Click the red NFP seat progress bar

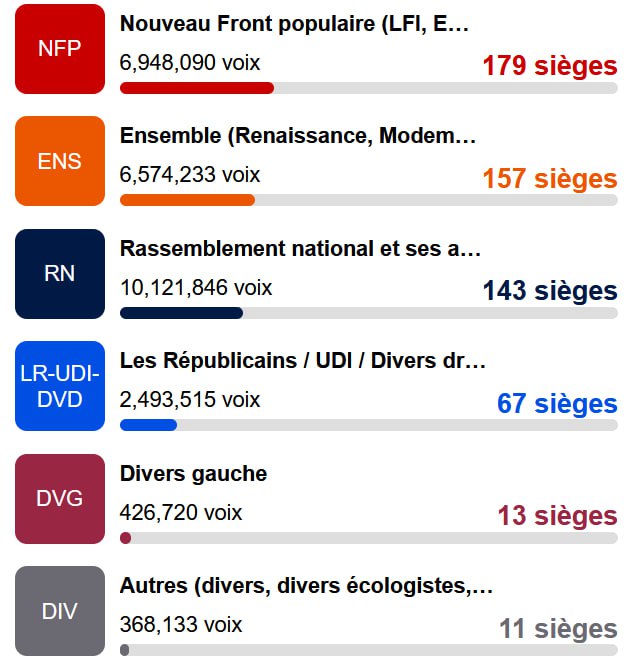click(x=369, y=88)
